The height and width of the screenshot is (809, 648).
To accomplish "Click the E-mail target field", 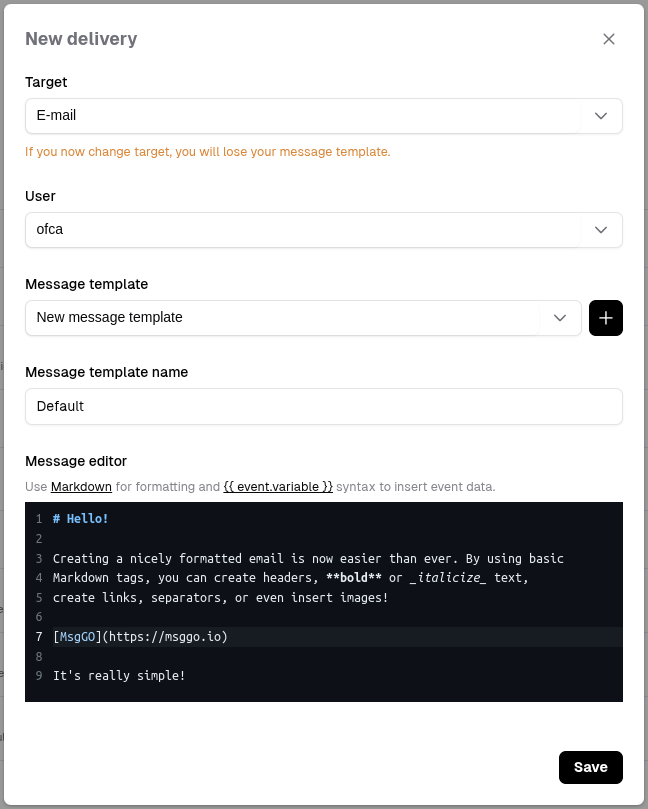I will [x=300, y=116].
